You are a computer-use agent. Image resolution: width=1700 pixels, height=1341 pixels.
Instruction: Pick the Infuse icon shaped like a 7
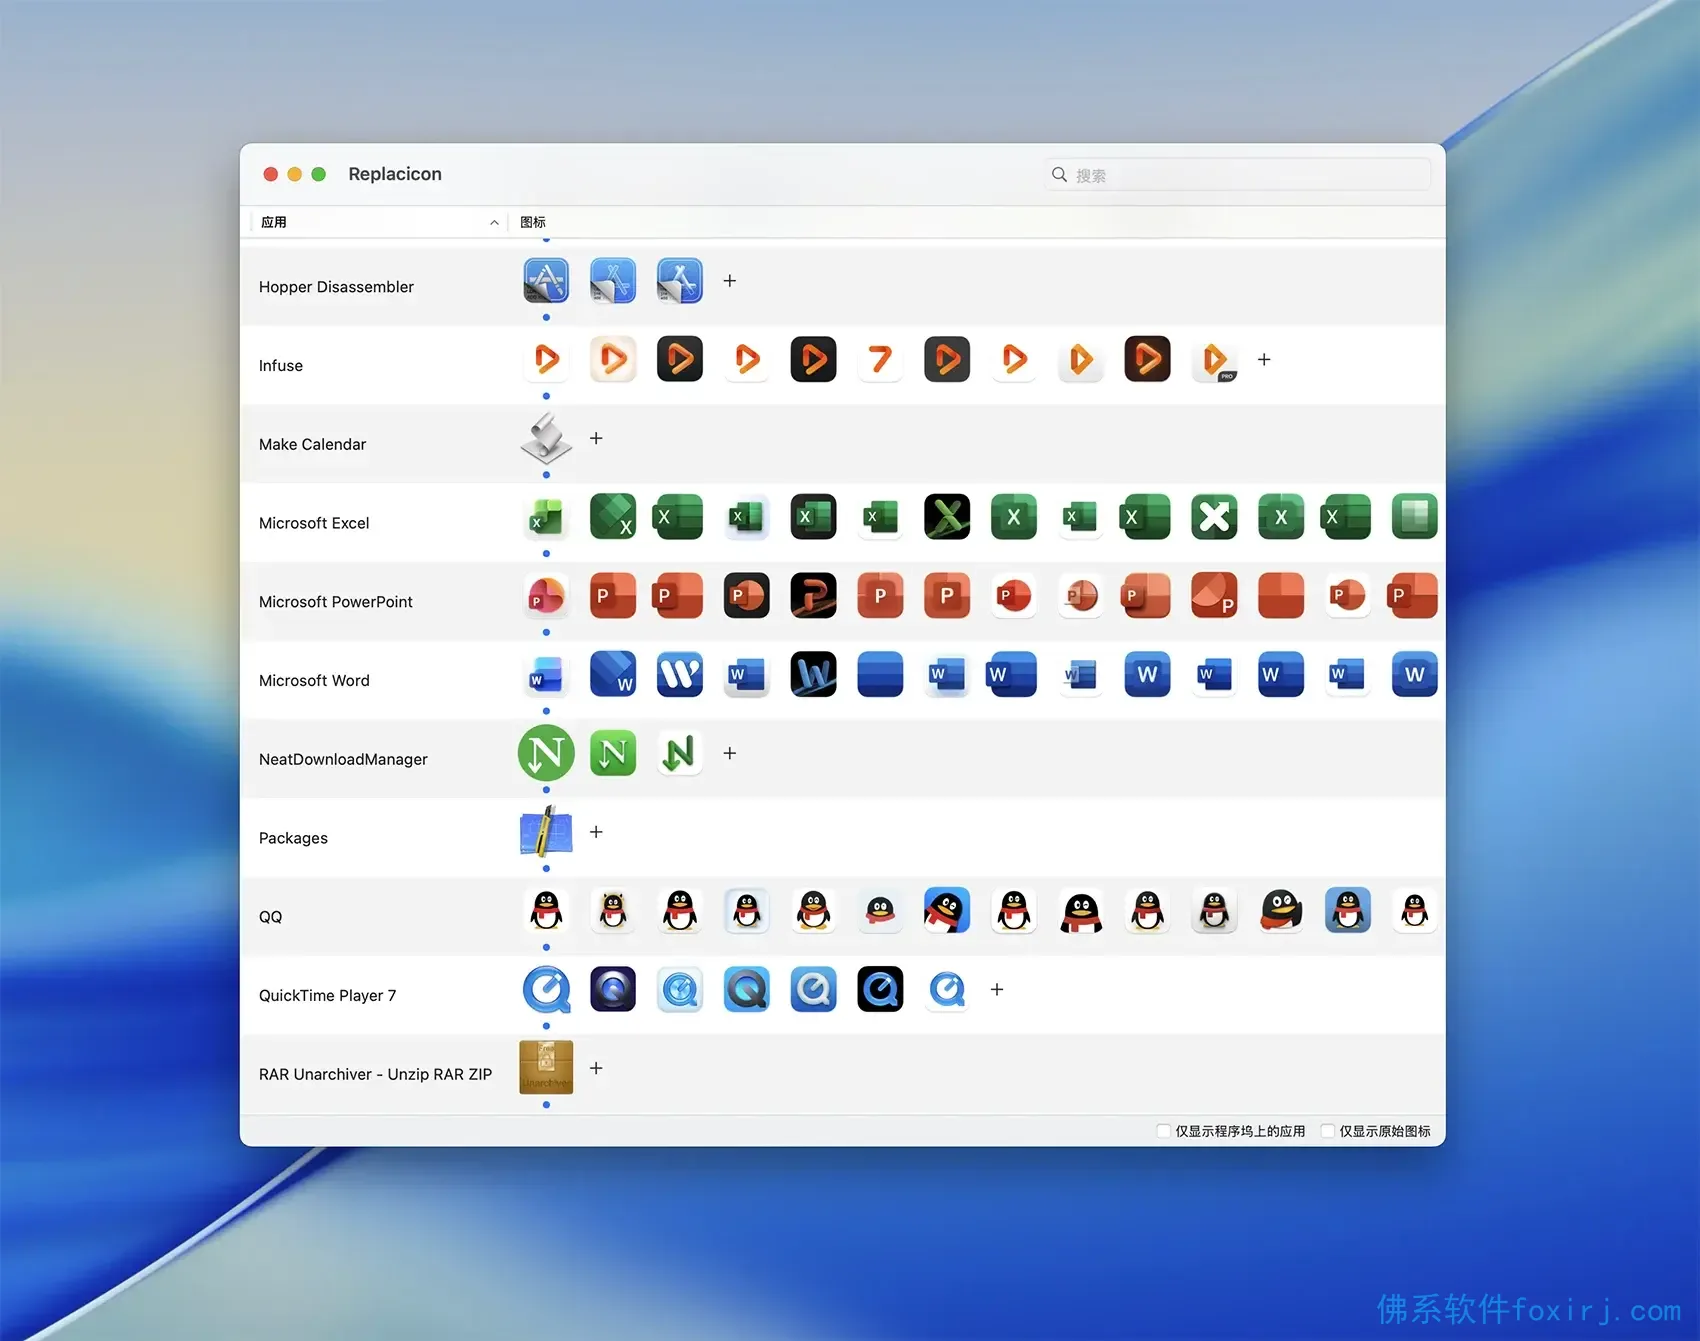tap(880, 360)
